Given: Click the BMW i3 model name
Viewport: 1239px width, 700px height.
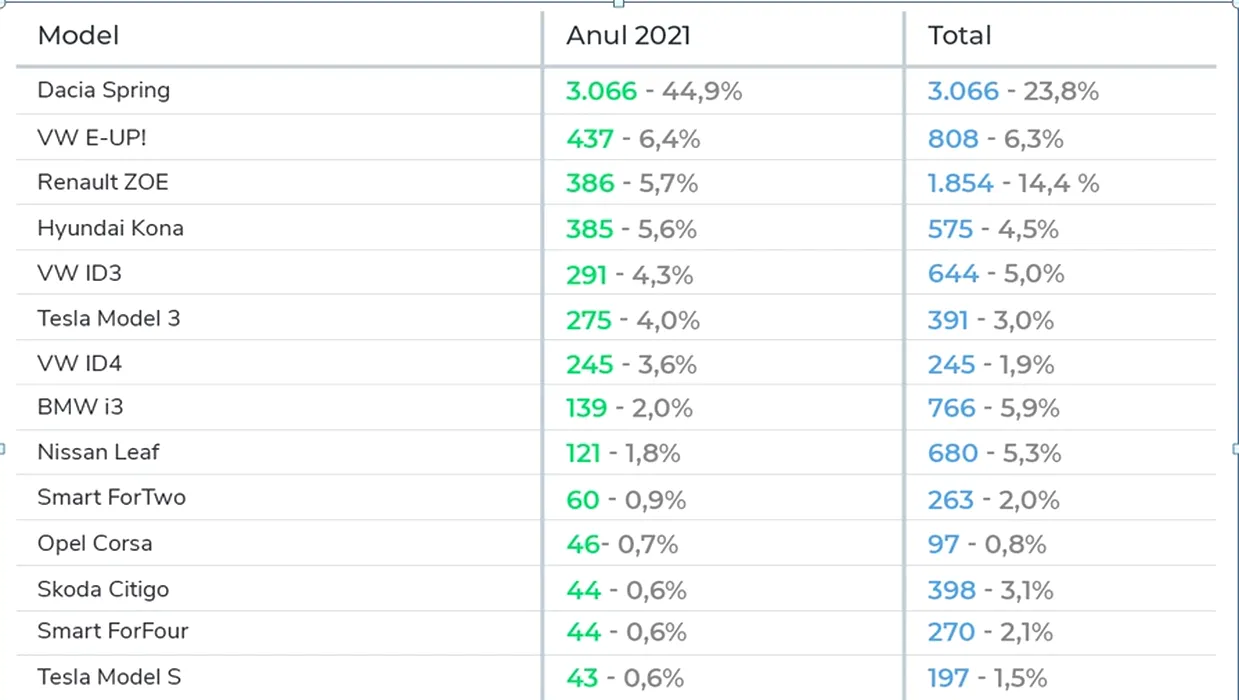Looking at the screenshot, I should tap(80, 407).
